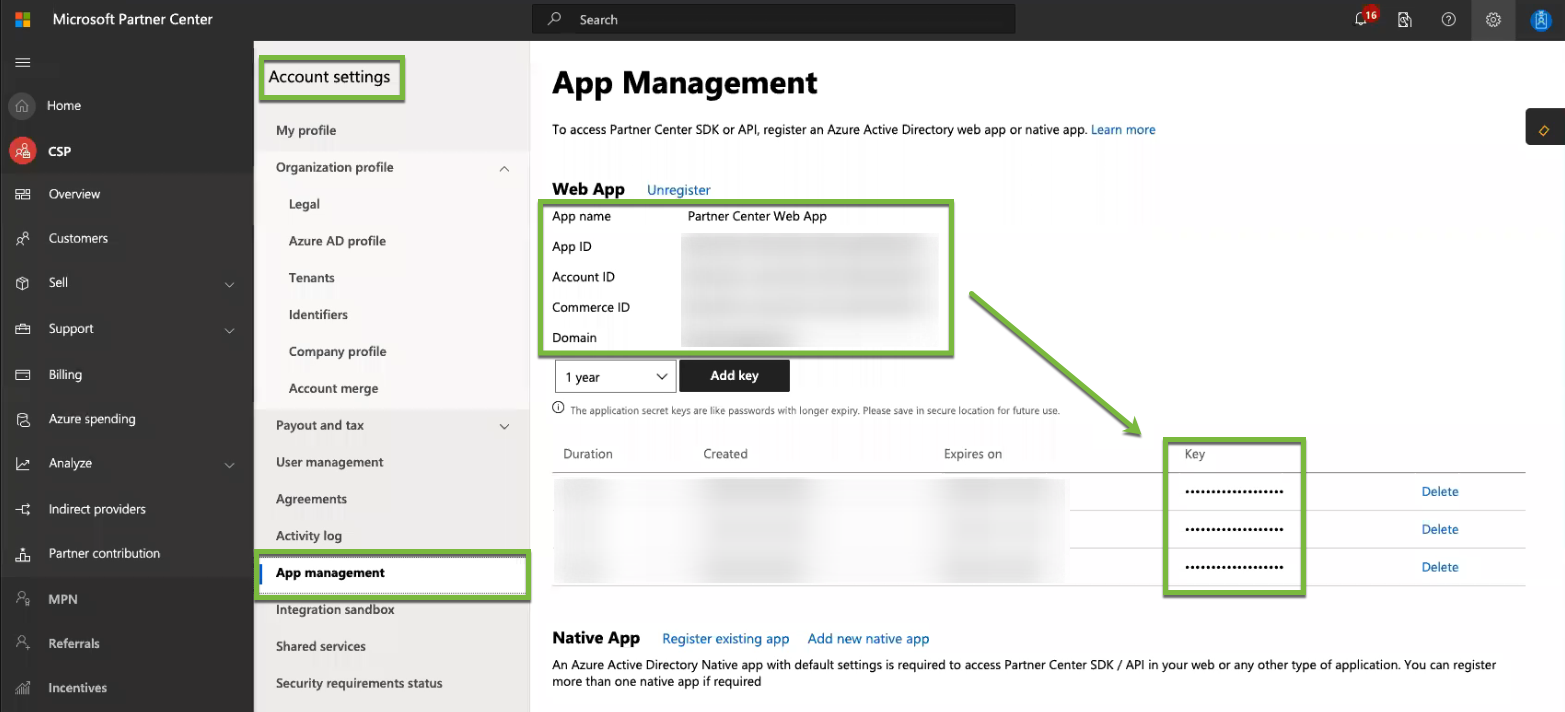Expand the Payout and tax section
The image size is (1565, 712).
coord(504,426)
